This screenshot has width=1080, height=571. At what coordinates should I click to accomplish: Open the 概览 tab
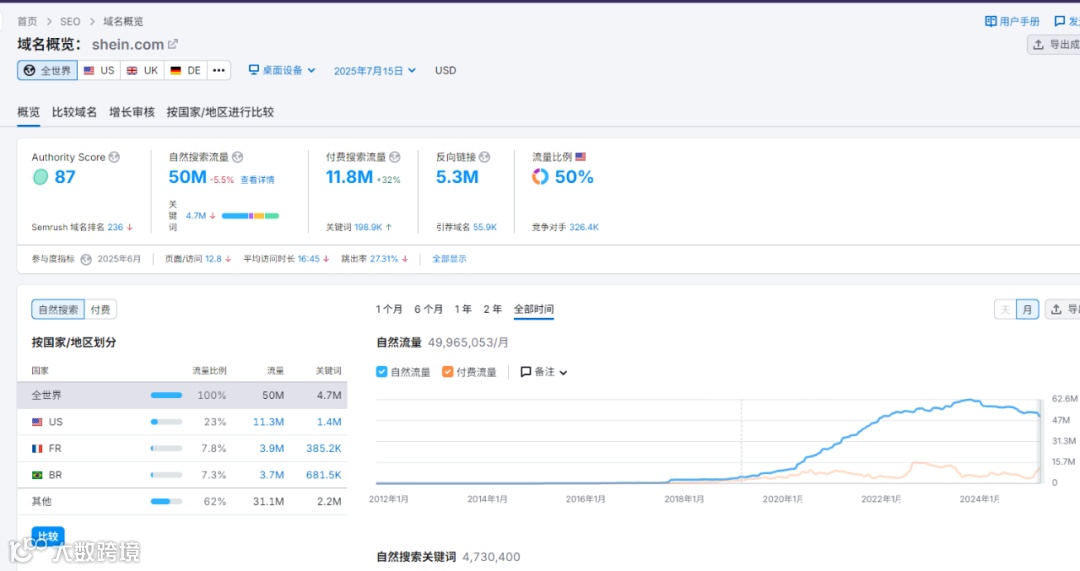[x=28, y=112]
